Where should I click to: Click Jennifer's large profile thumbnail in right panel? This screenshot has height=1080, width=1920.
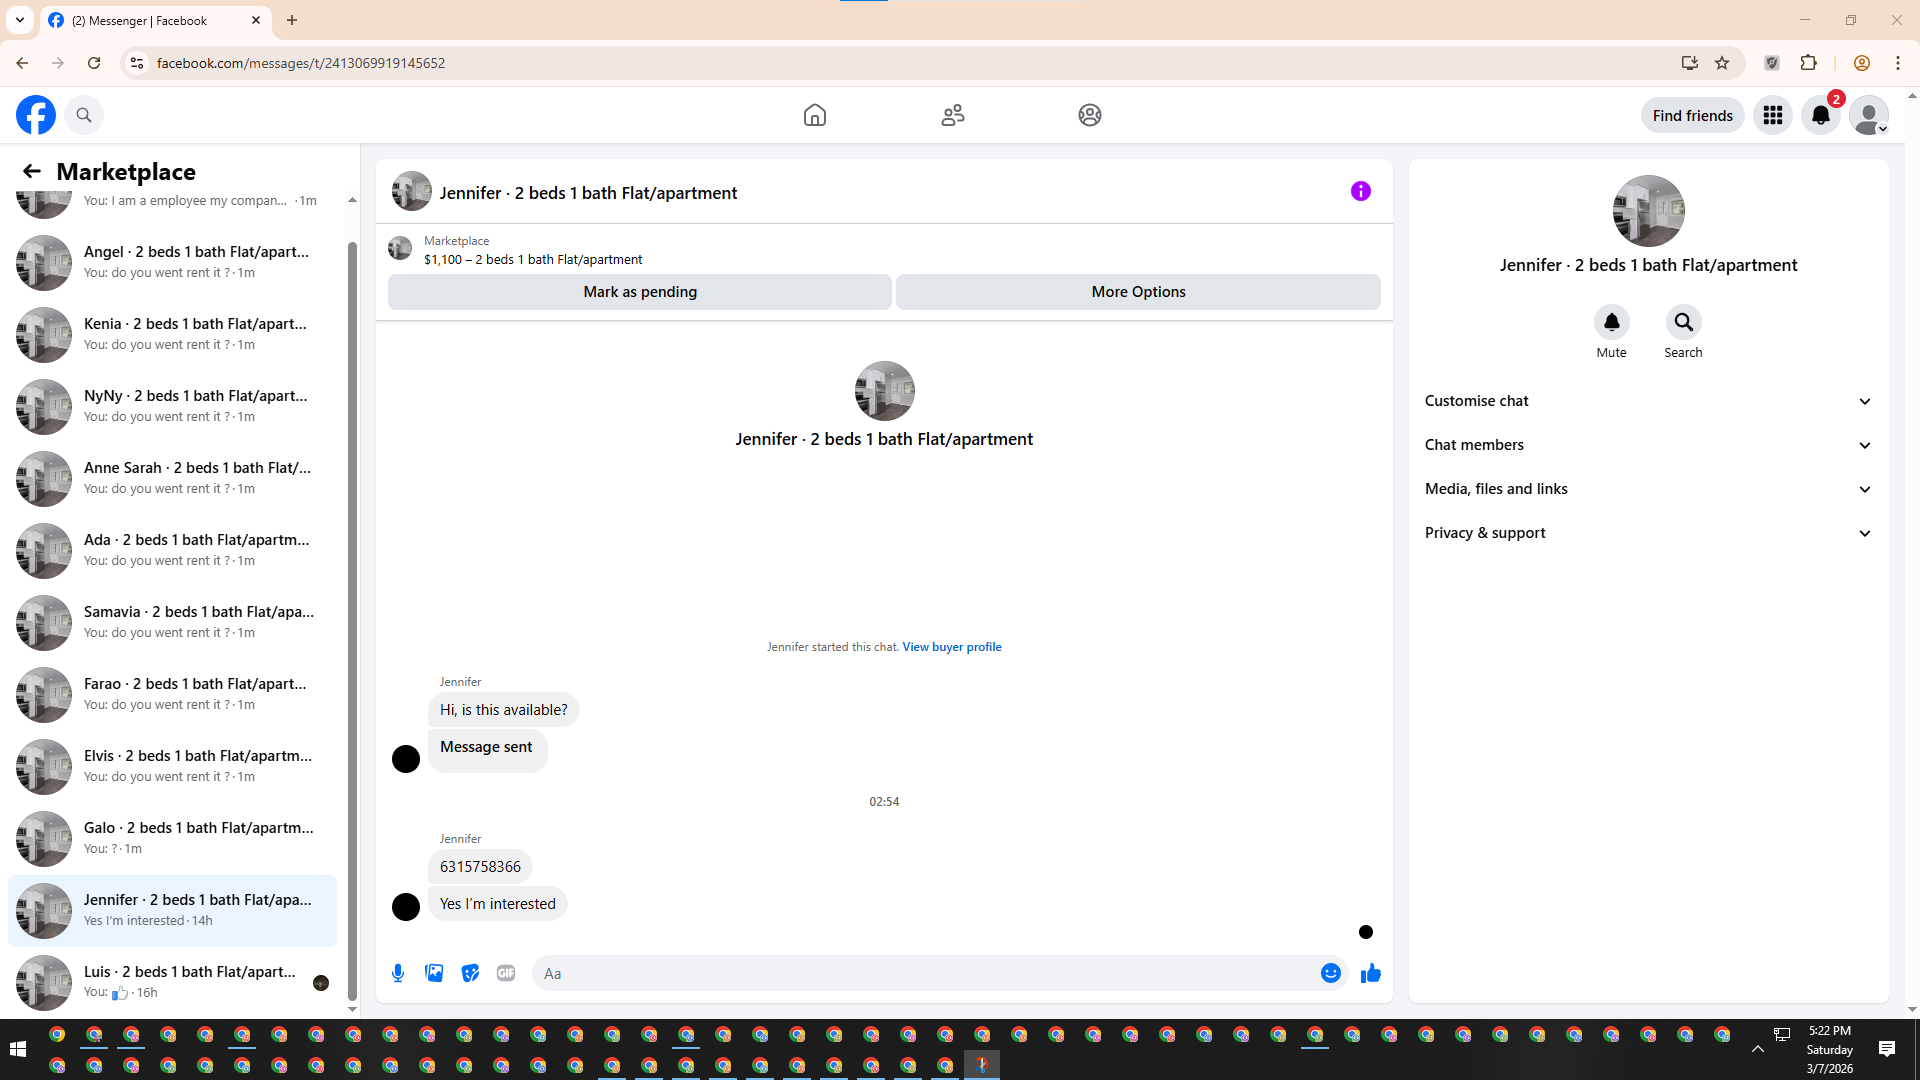[x=1649, y=211]
